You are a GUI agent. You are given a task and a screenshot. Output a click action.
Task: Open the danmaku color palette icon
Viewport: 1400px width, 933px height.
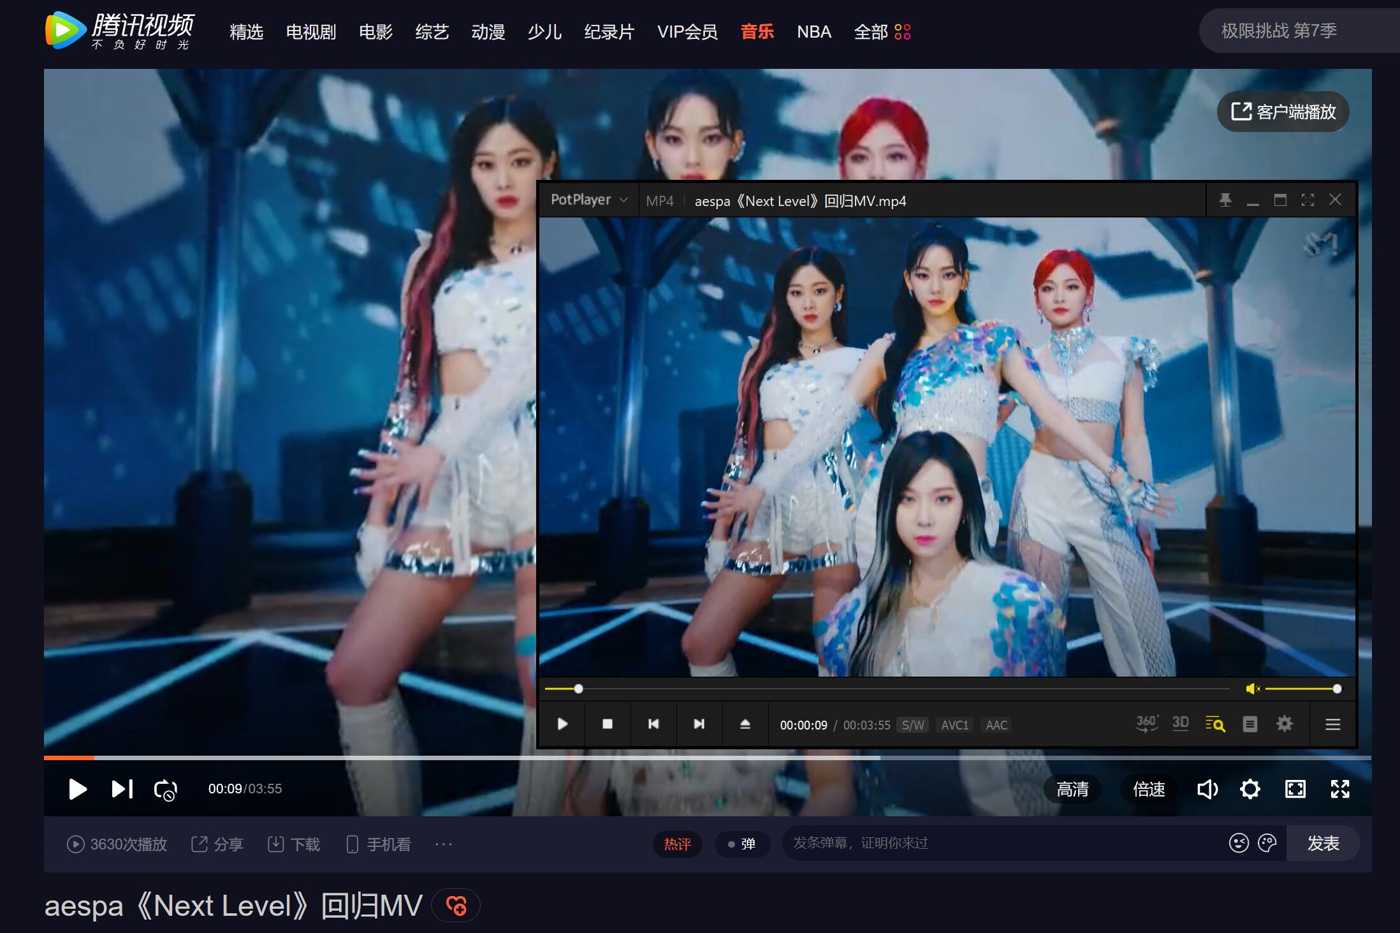tap(1267, 843)
